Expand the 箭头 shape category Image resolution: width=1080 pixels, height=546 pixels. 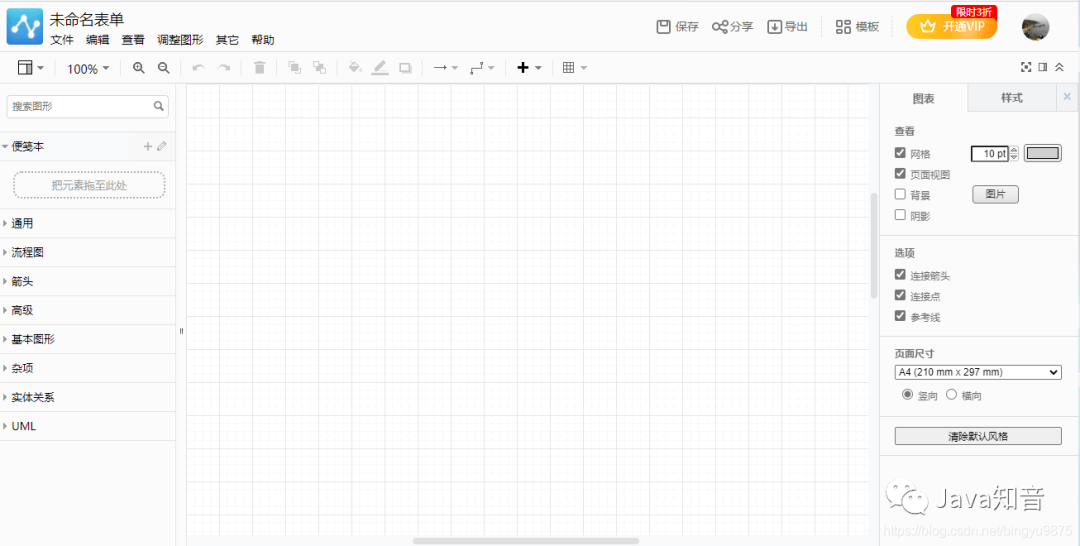87,282
